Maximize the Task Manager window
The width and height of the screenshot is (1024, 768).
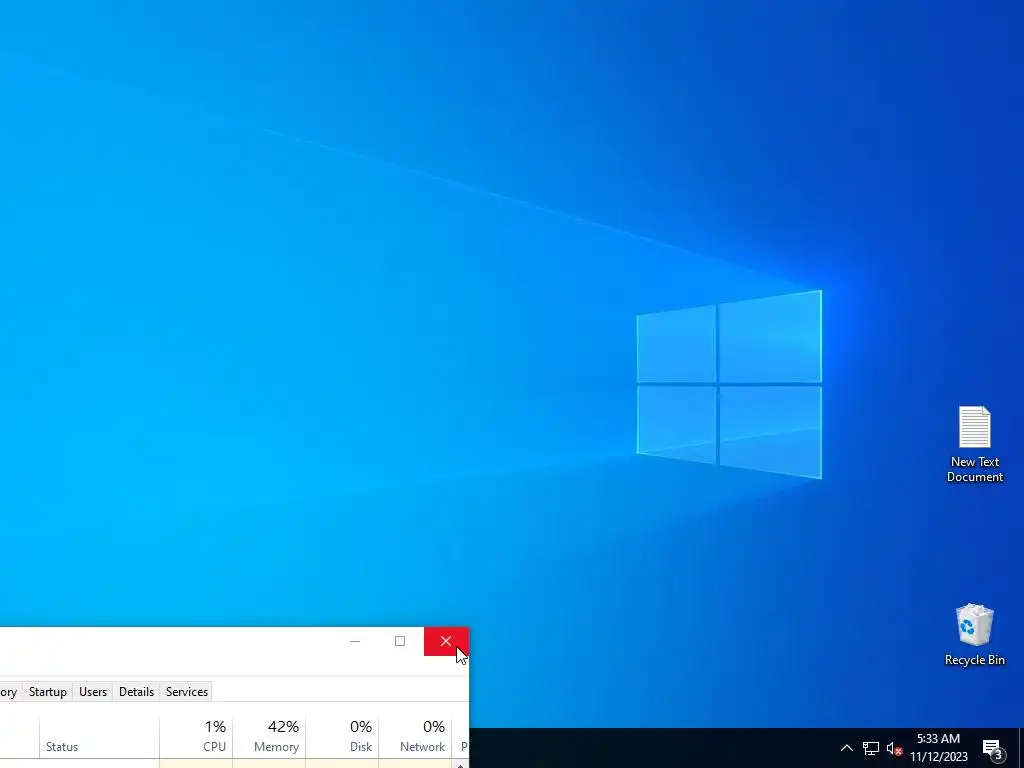[x=400, y=641]
